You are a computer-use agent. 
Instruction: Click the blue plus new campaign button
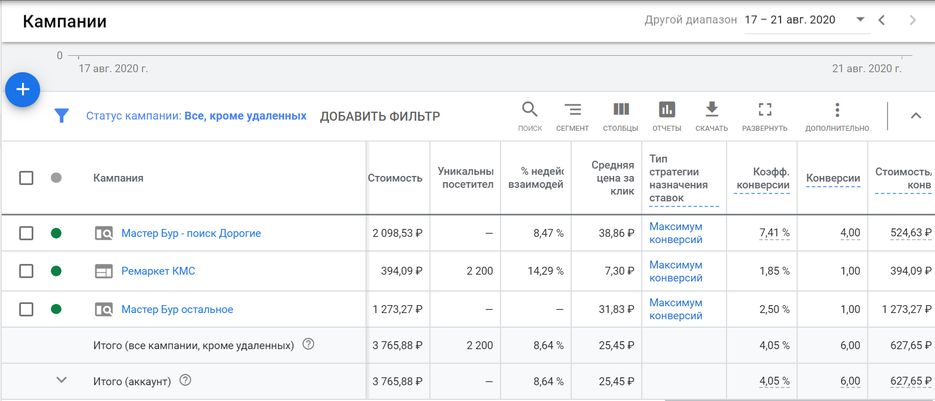point(23,90)
